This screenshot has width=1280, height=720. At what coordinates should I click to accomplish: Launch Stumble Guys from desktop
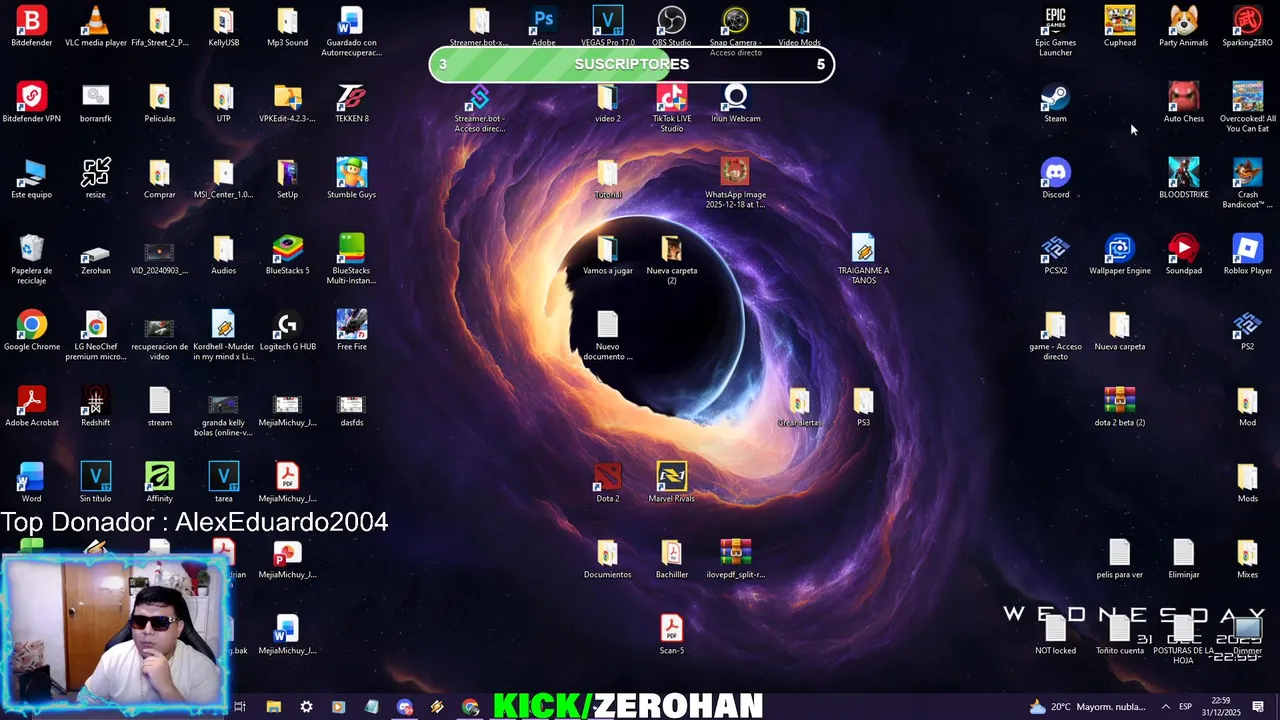pyautogui.click(x=352, y=179)
